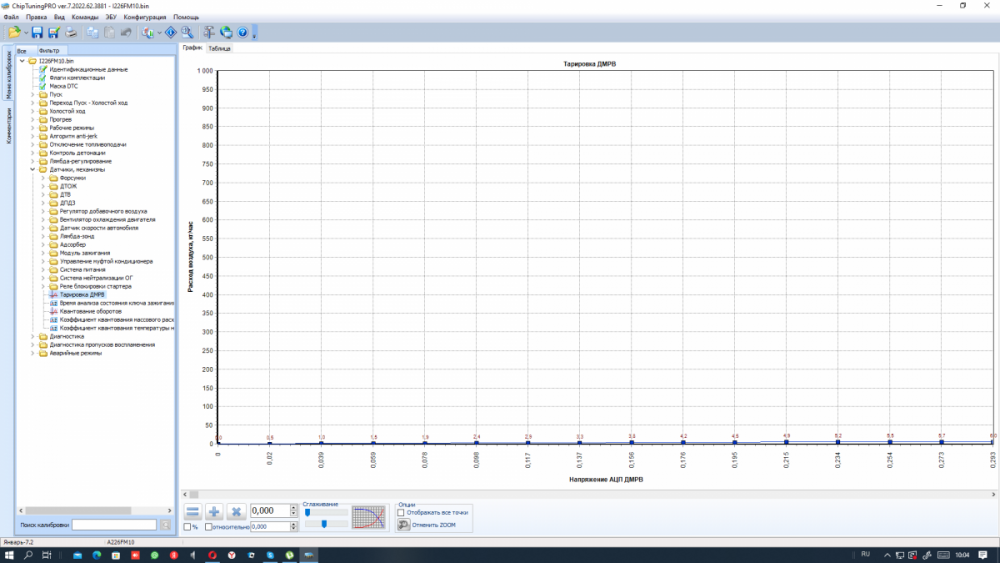Open the Конфигурация menu

(x=145, y=17)
